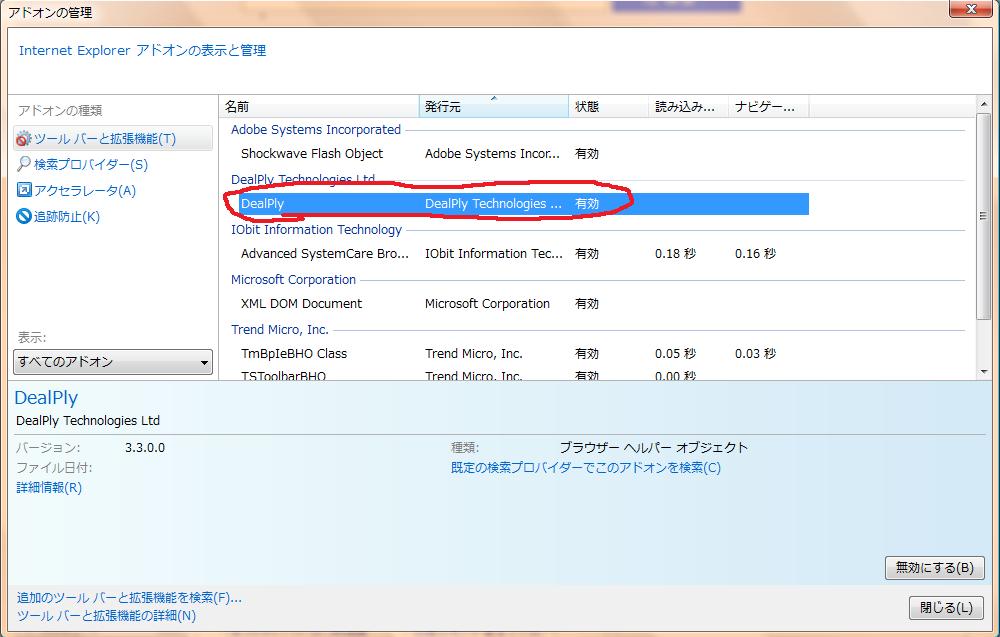
Task: Collapse the Microsoft Corporation group header
Action: coord(293,279)
